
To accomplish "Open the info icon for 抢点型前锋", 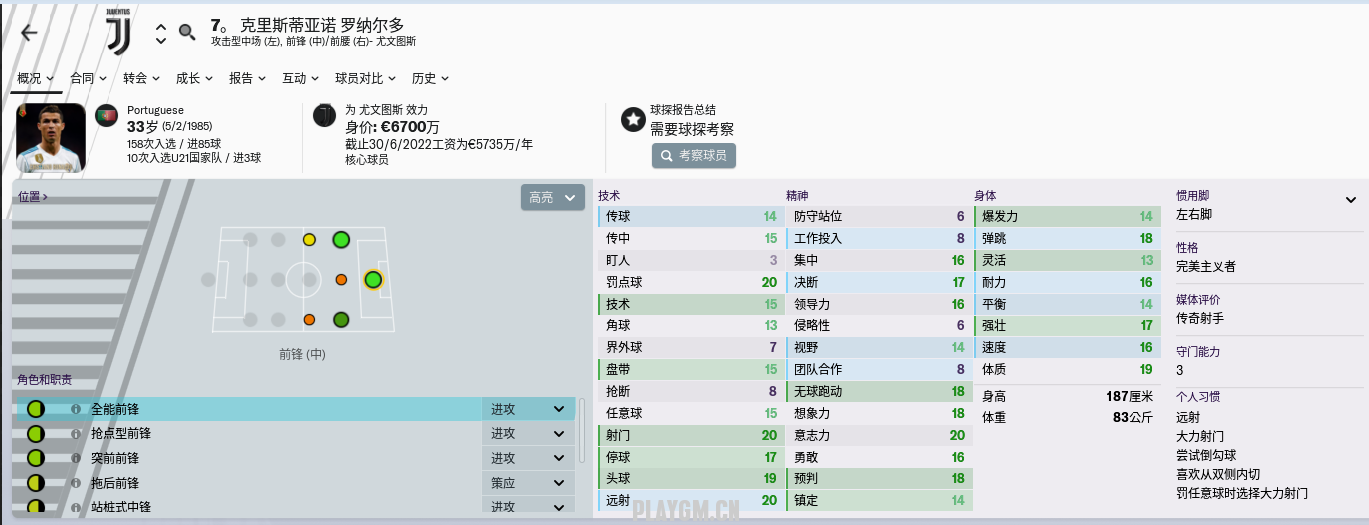I will [x=75, y=434].
